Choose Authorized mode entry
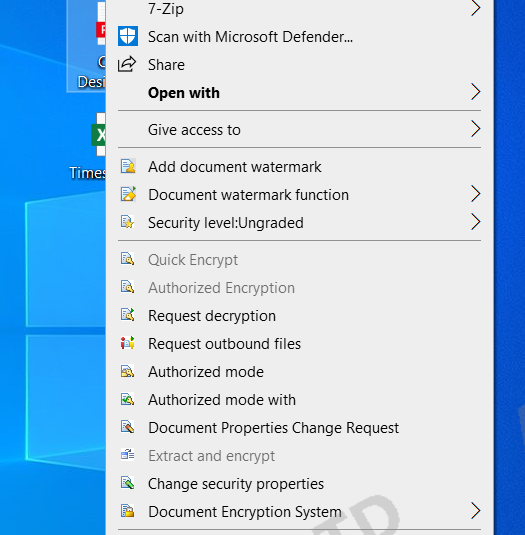The height and width of the screenshot is (535, 525). pyautogui.click(x=300, y=371)
